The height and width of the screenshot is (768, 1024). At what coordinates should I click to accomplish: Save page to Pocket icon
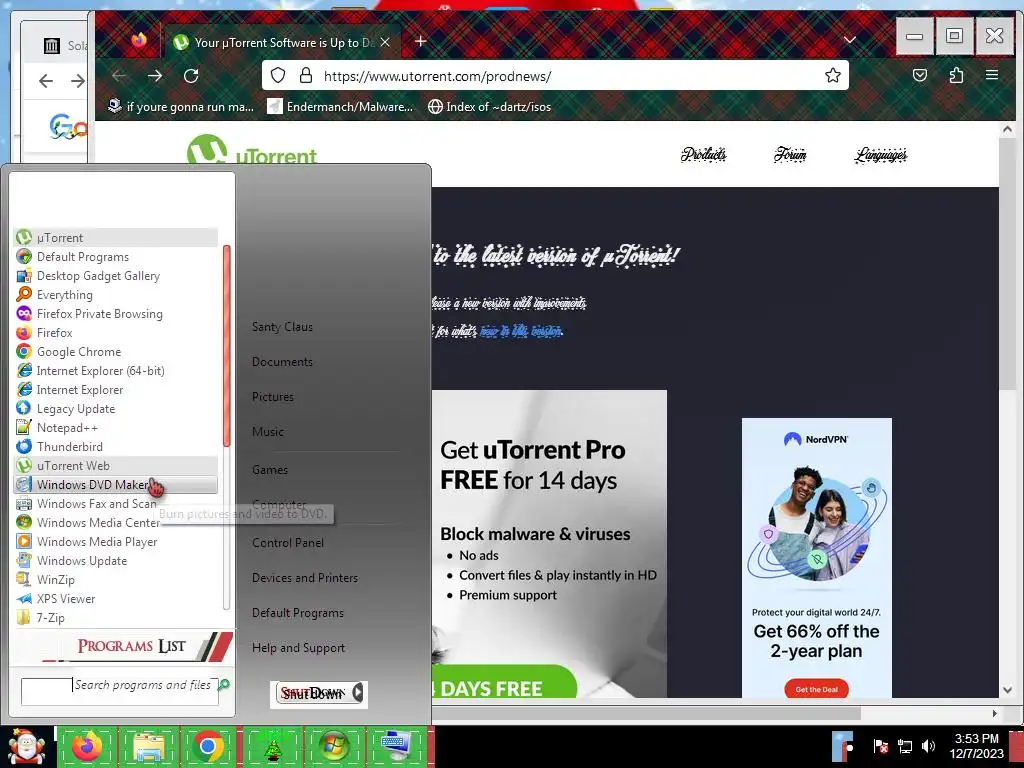920,75
